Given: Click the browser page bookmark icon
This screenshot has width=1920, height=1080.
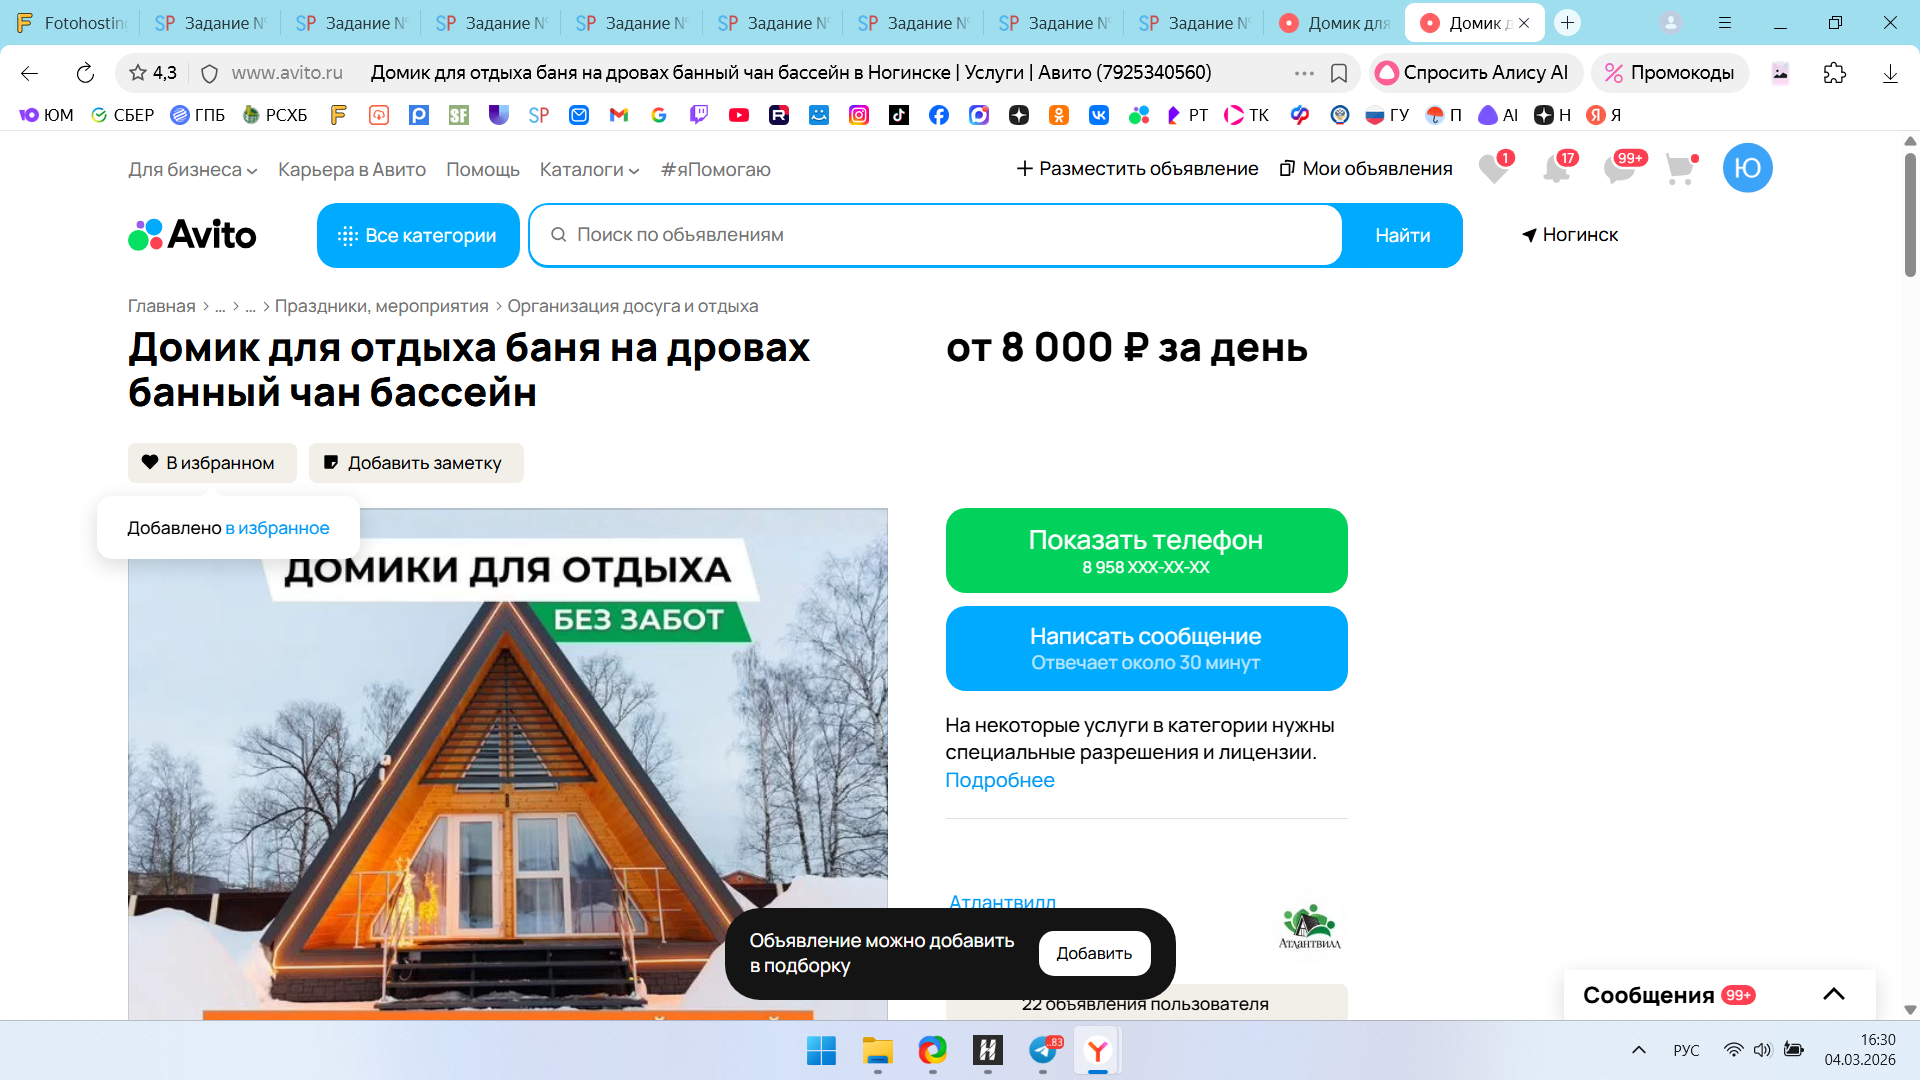Looking at the screenshot, I should click(x=1339, y=73).
